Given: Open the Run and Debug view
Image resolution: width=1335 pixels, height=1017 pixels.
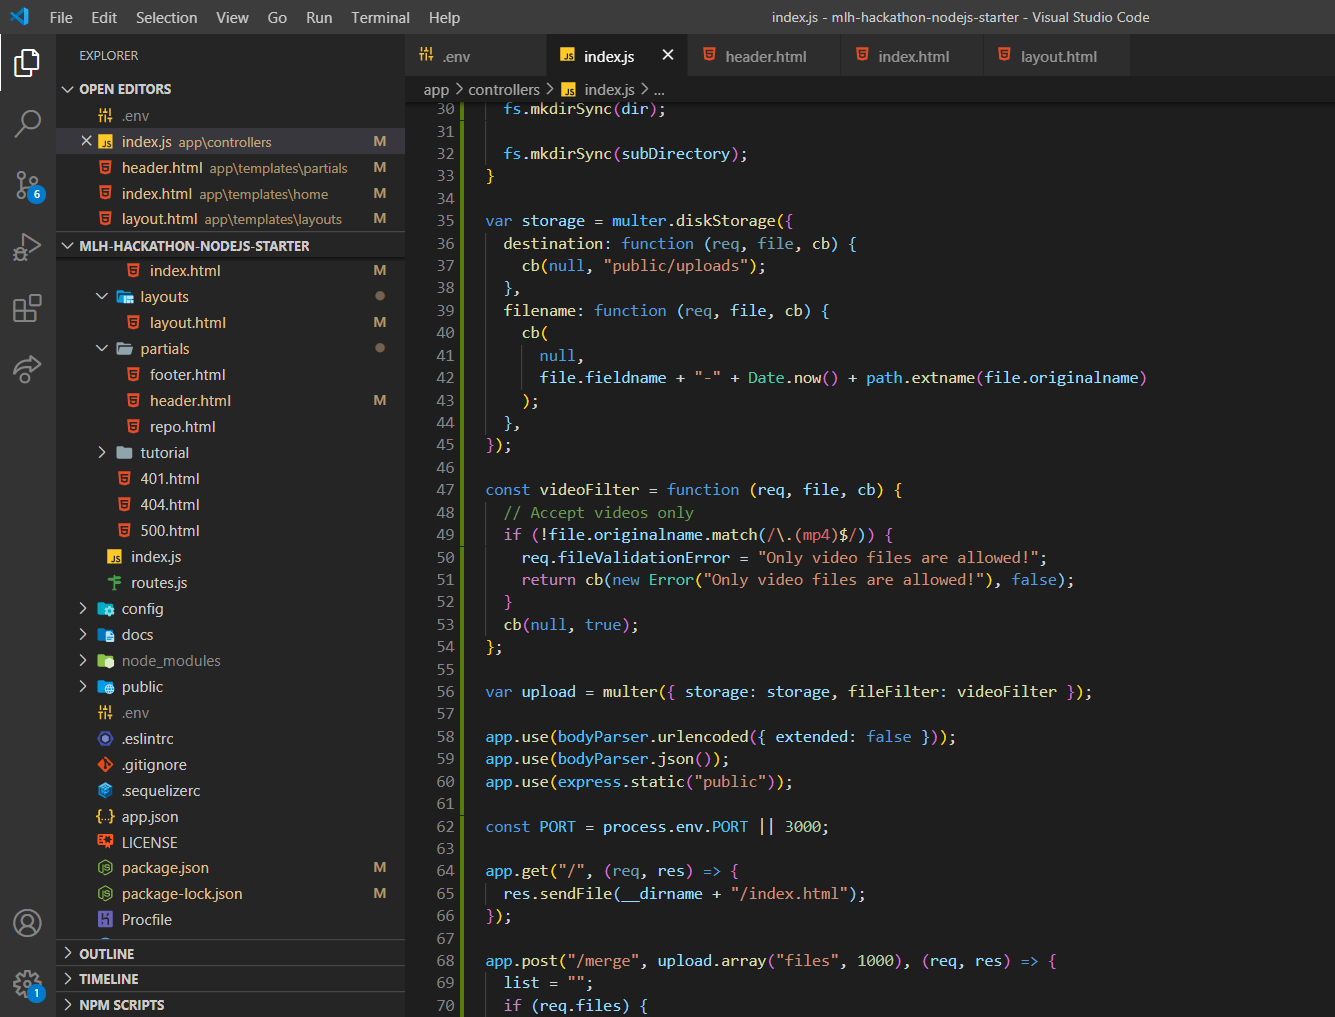Looking at the screenshot, I should [x=27, y=247].
